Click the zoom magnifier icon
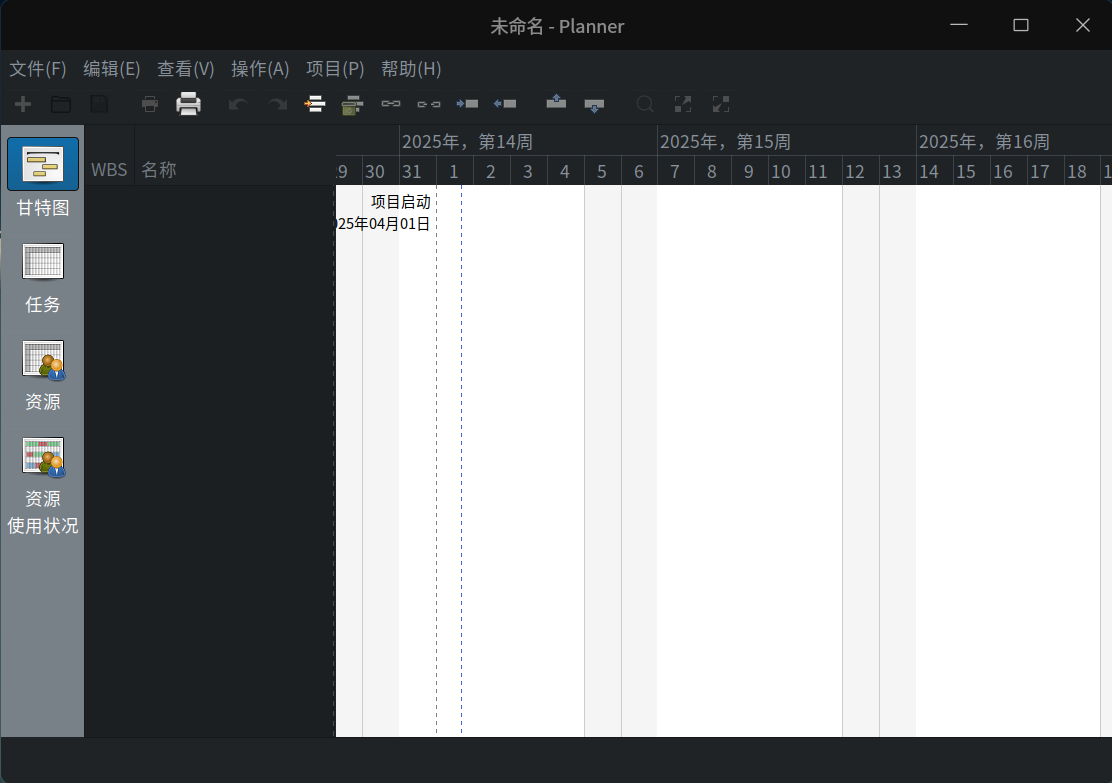The image size is (1112, 783). click(645, 104)
